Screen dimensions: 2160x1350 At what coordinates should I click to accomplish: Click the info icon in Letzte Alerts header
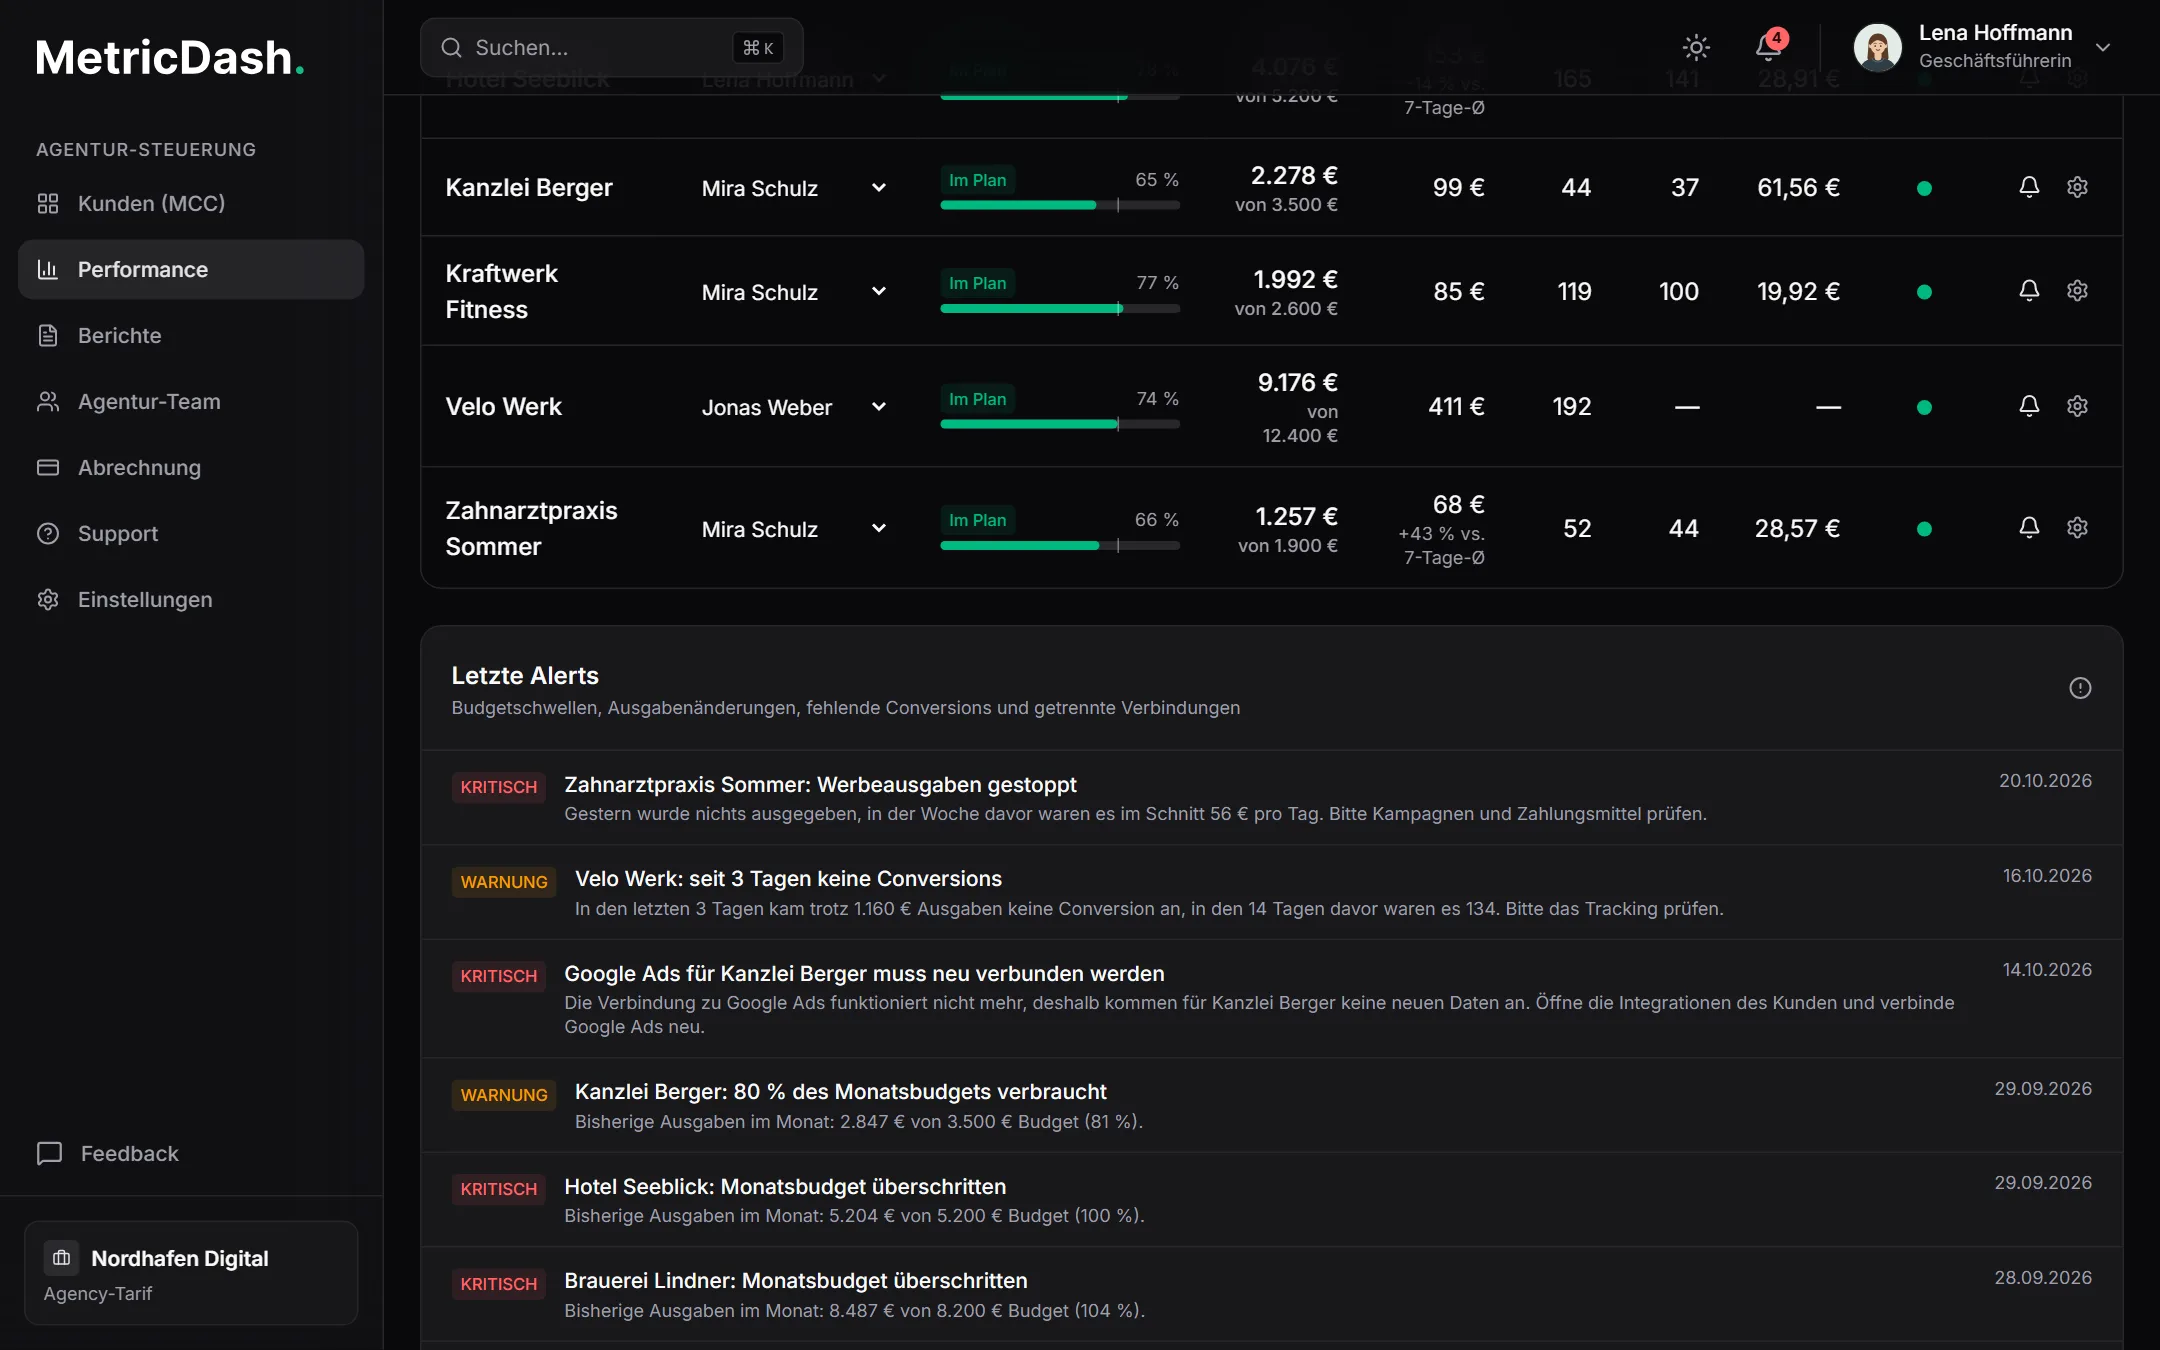click(x=2080, y=688)
